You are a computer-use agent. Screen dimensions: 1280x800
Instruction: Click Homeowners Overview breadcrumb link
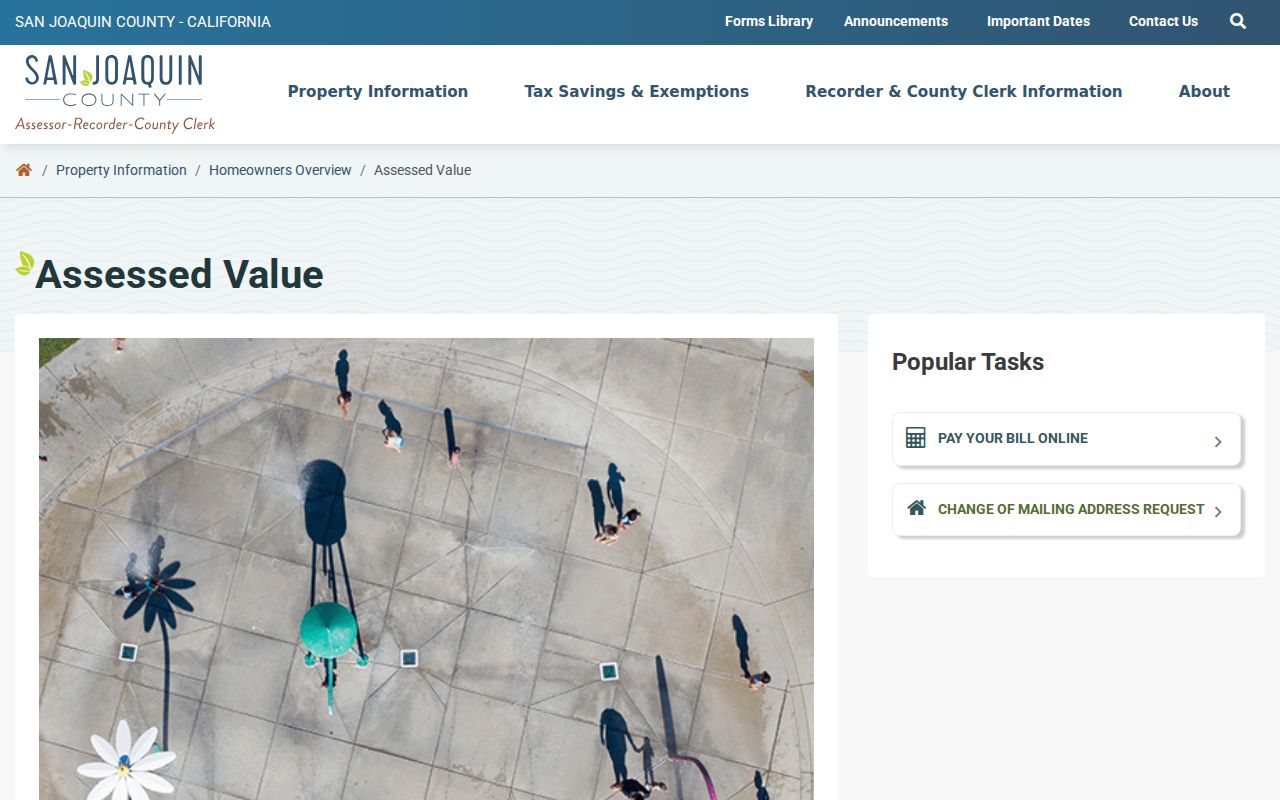coord(280,170)
